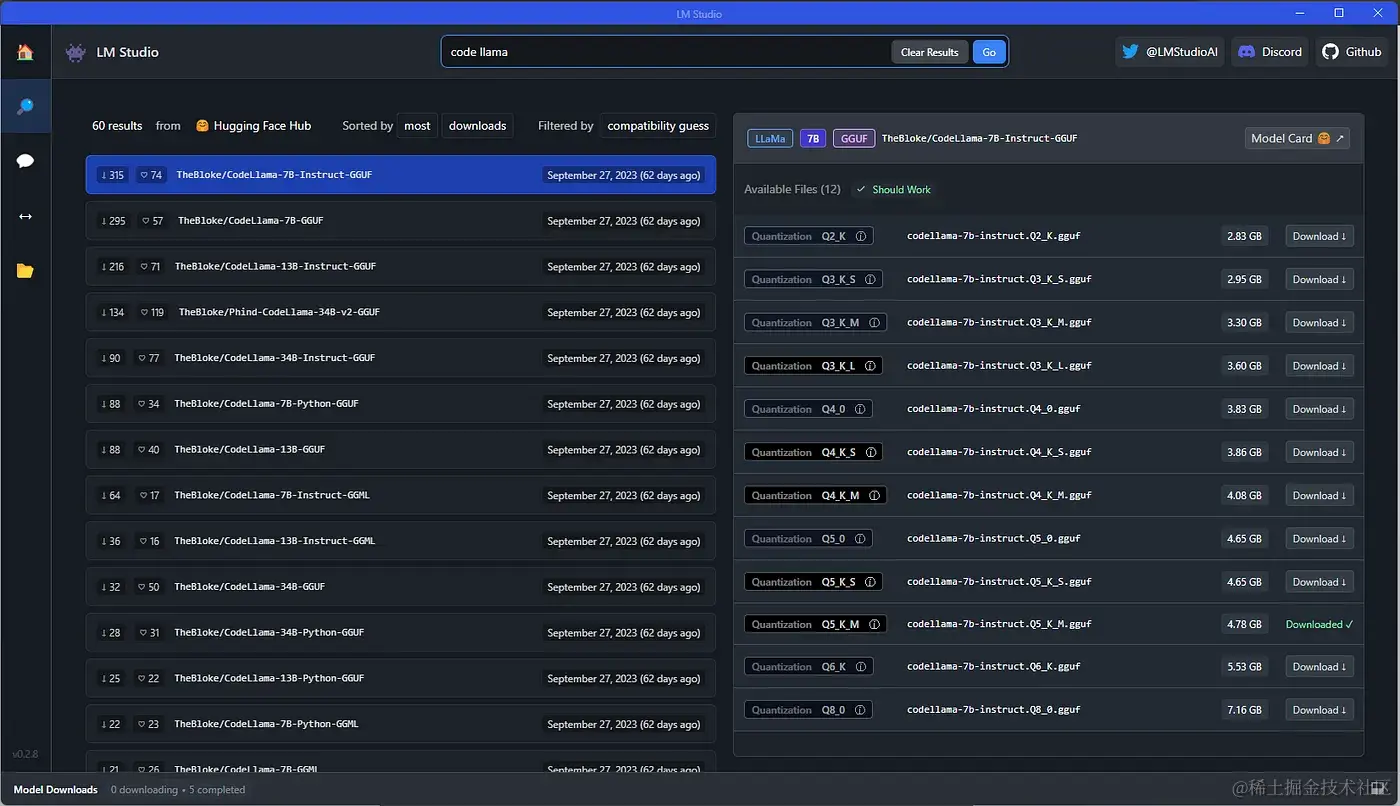This screenshot has width=1400, height=806.
Task: Open the Local Server arrows sidebar icon
Action: pyautogui.click(x=25, y=216)
